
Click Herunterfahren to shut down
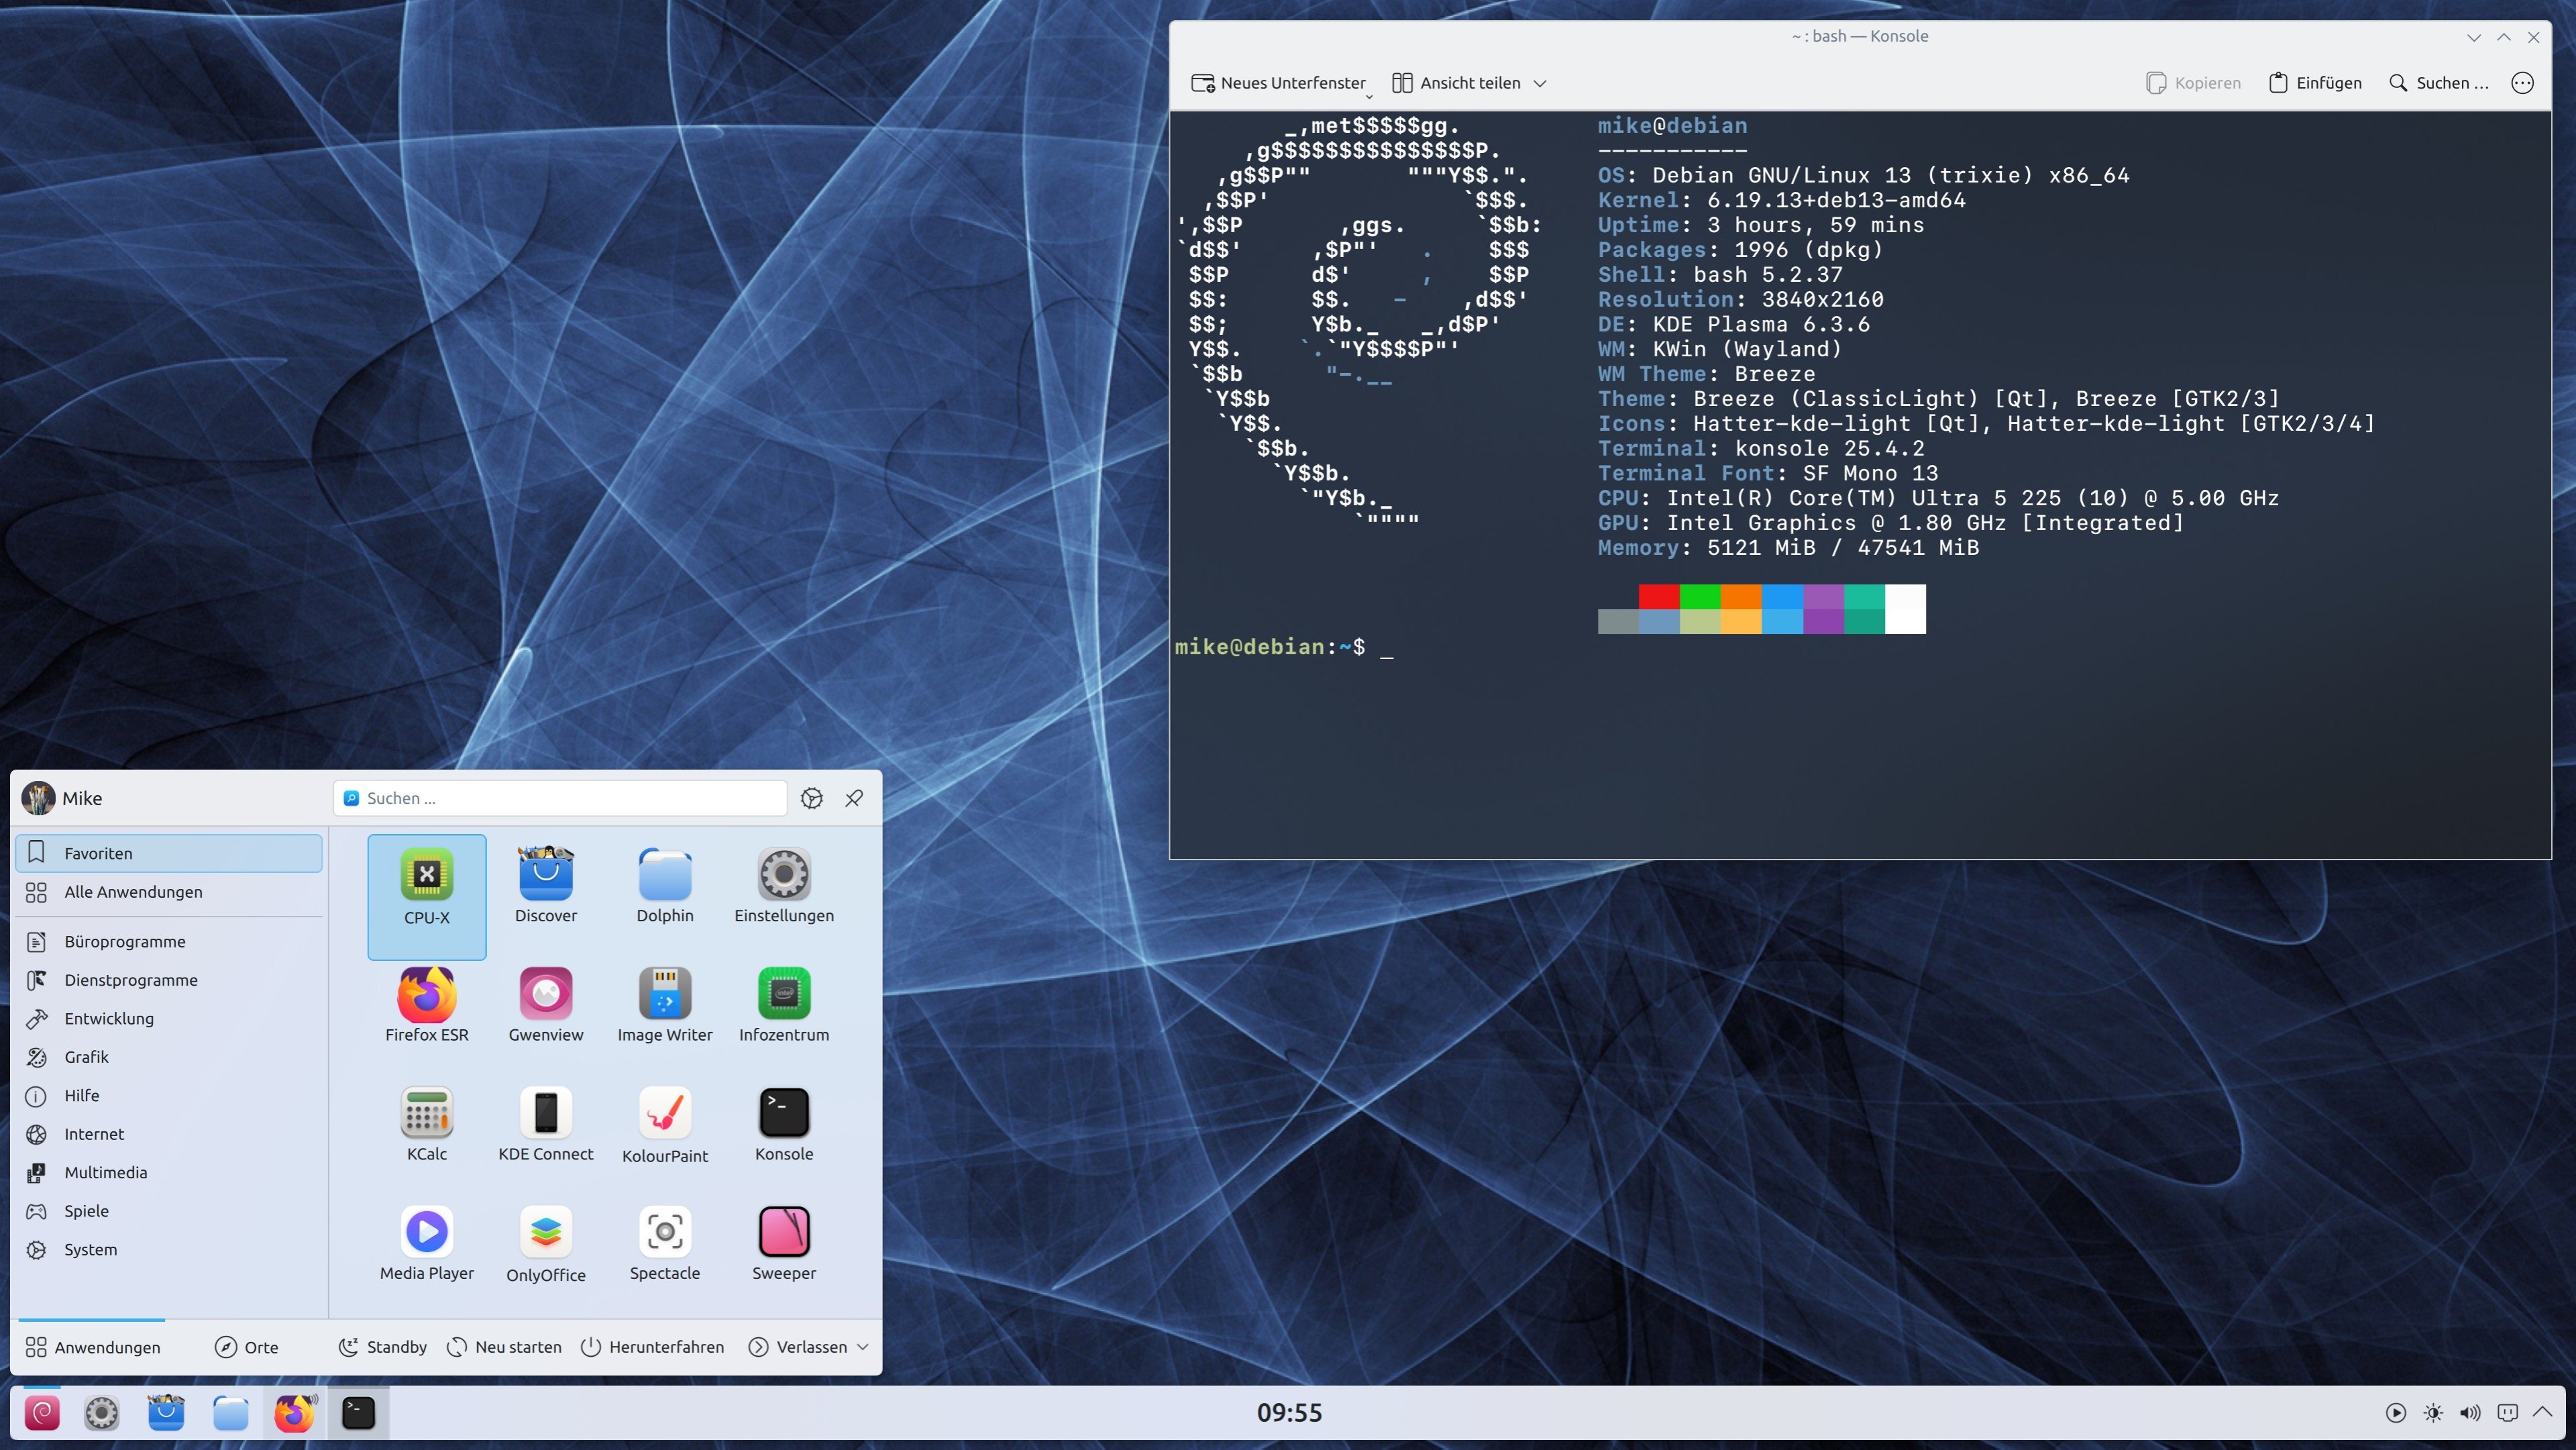pos(652,1347)
